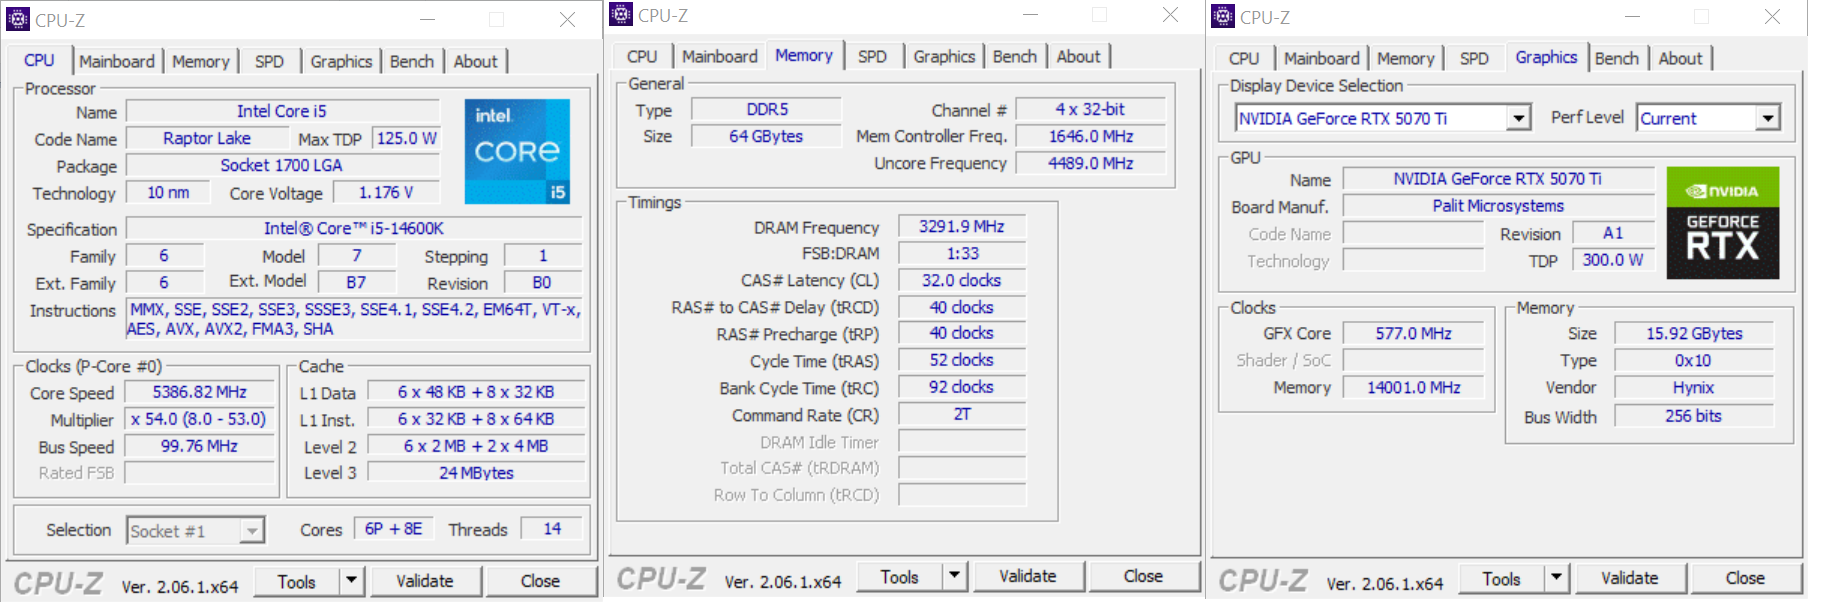The height and width of the screenshot is (607, 1834).
Task: Click the Intel Core i5 logo badge
Action: click(x=517, y=151)
